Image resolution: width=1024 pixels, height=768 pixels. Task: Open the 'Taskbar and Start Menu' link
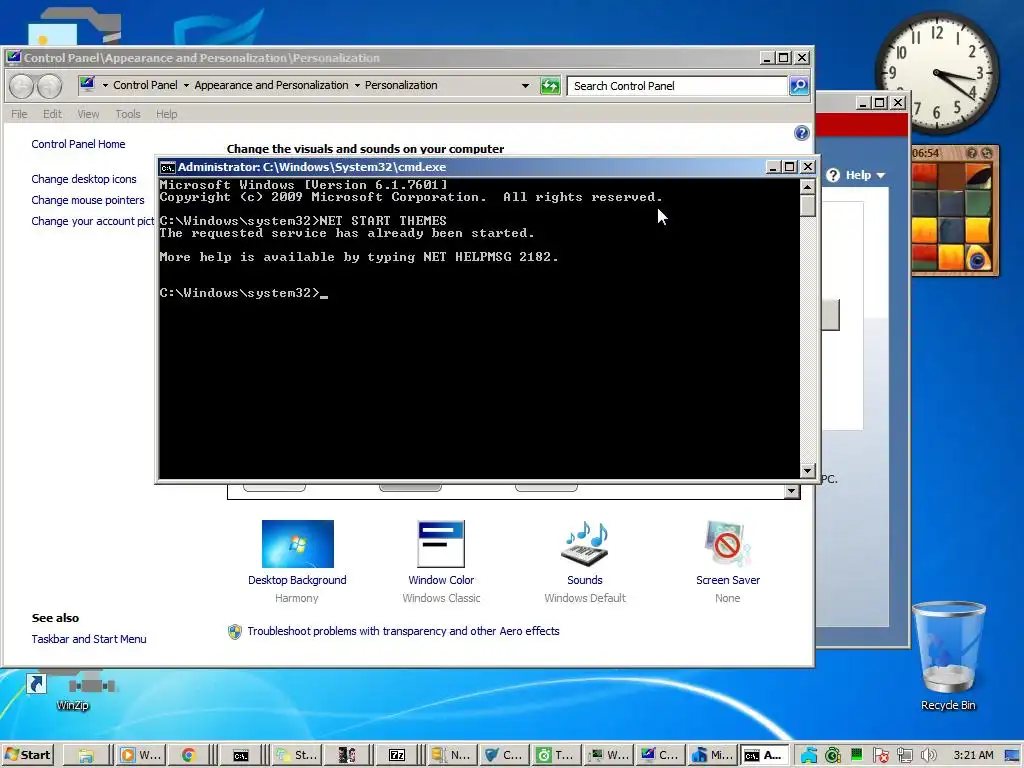click(x=89, y=639)
